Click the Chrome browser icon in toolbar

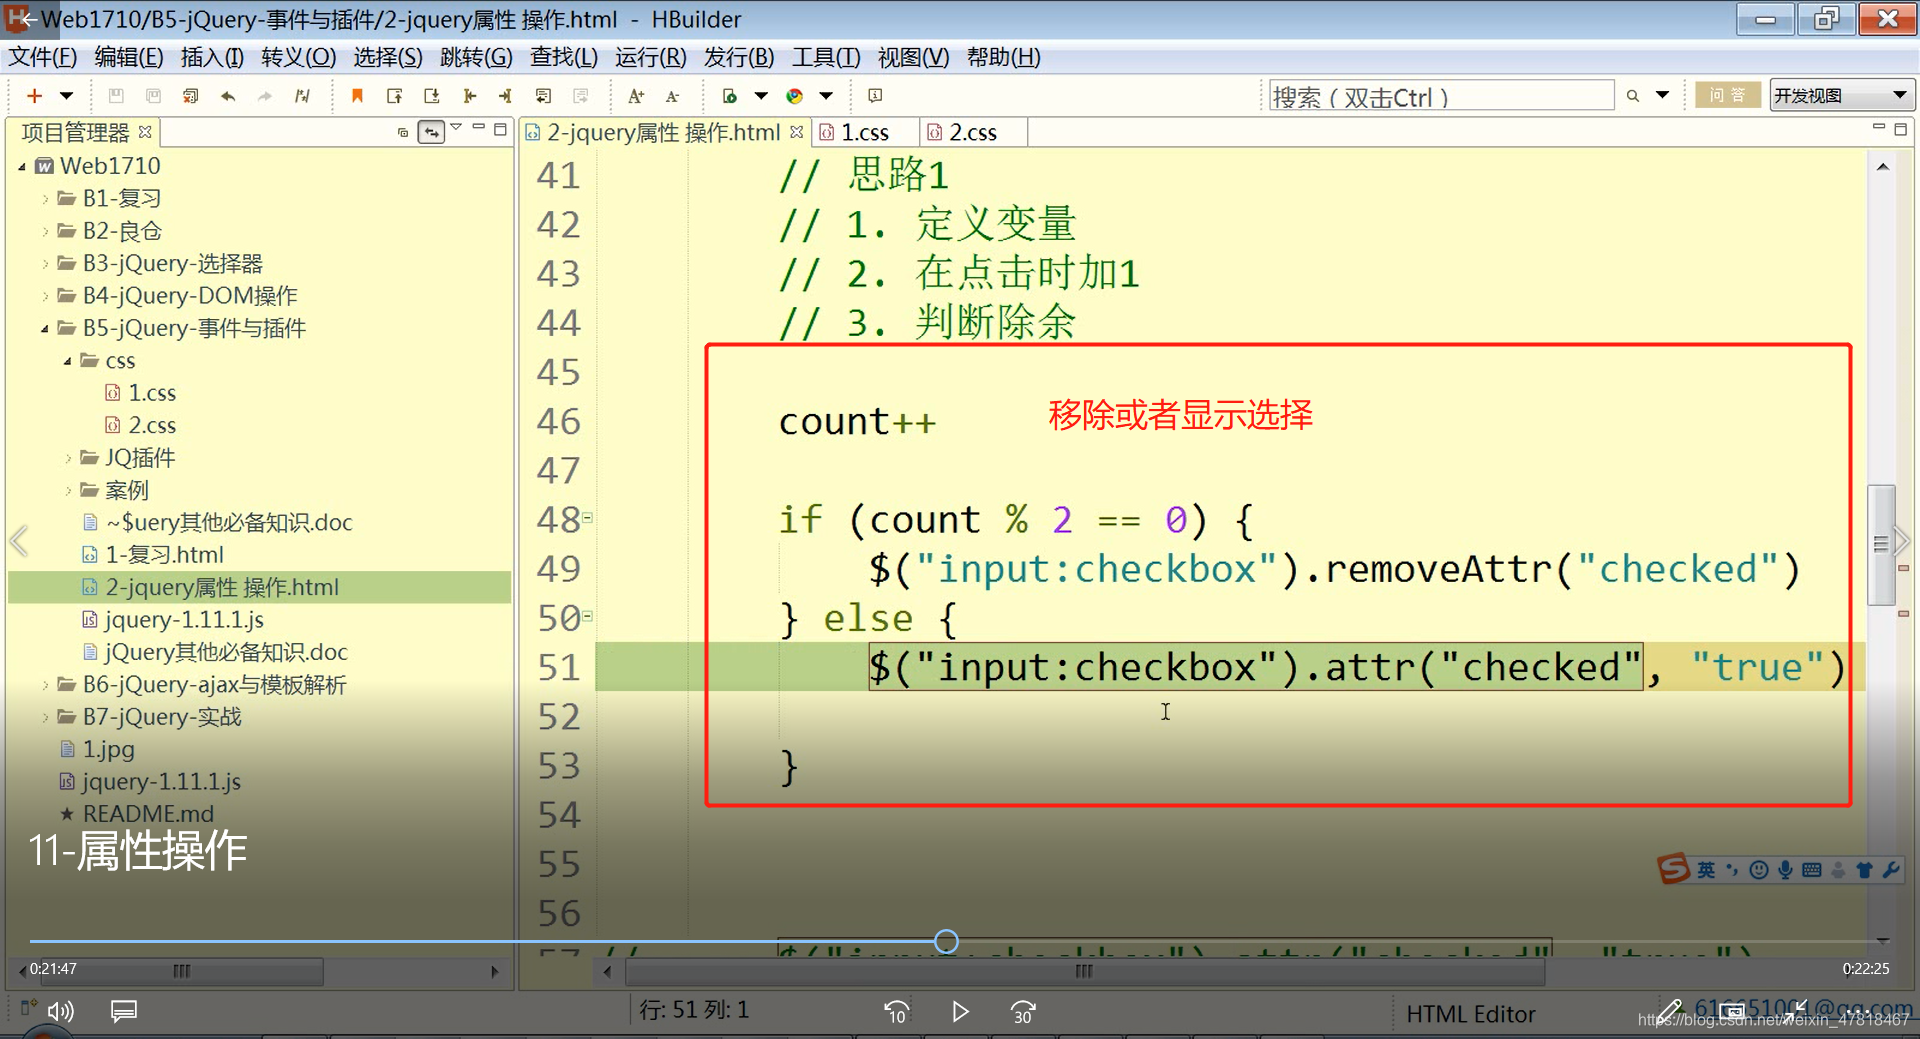pos(795,96)
